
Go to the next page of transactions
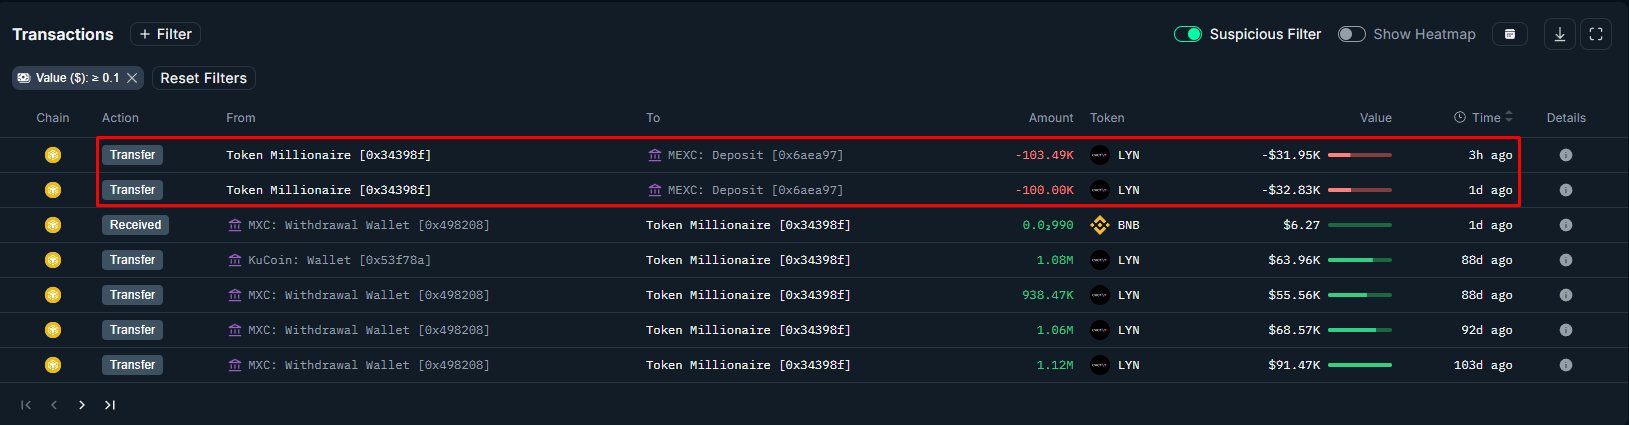(x=82, y=405)
